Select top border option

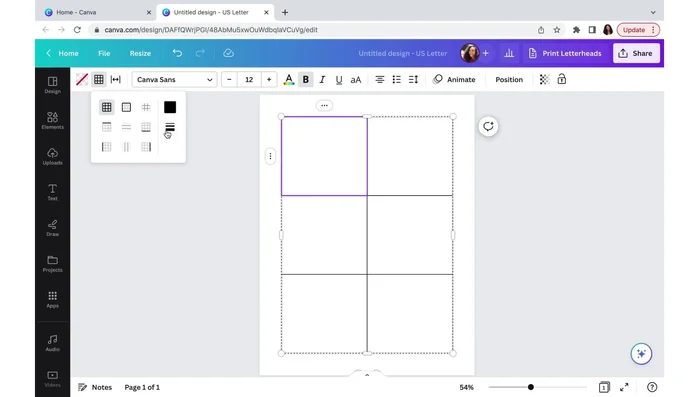(107, 127)
